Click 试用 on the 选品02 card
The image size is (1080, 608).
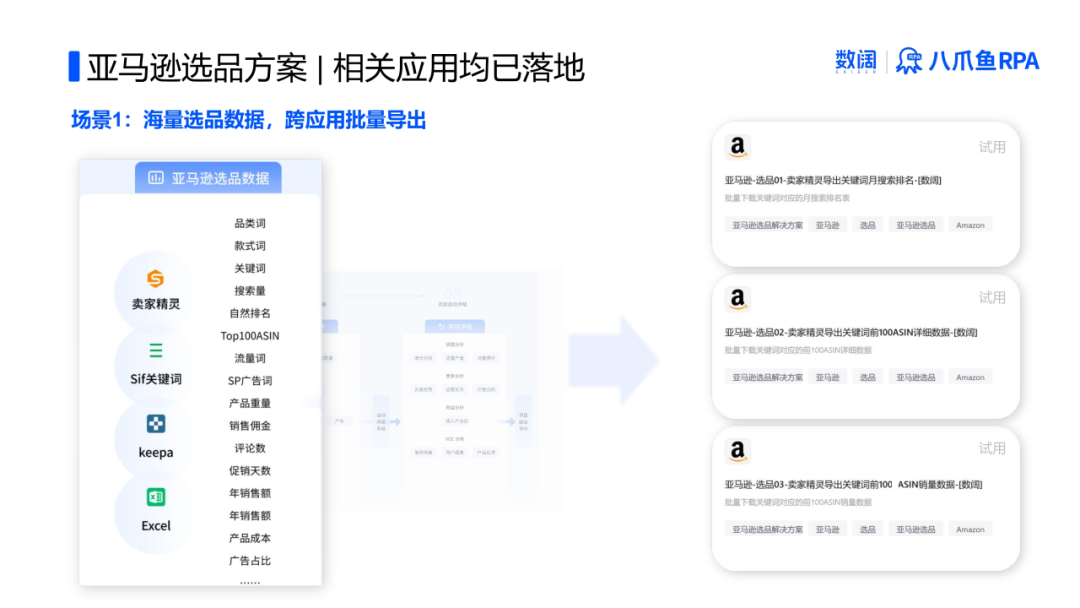click(x=991, y=297)
